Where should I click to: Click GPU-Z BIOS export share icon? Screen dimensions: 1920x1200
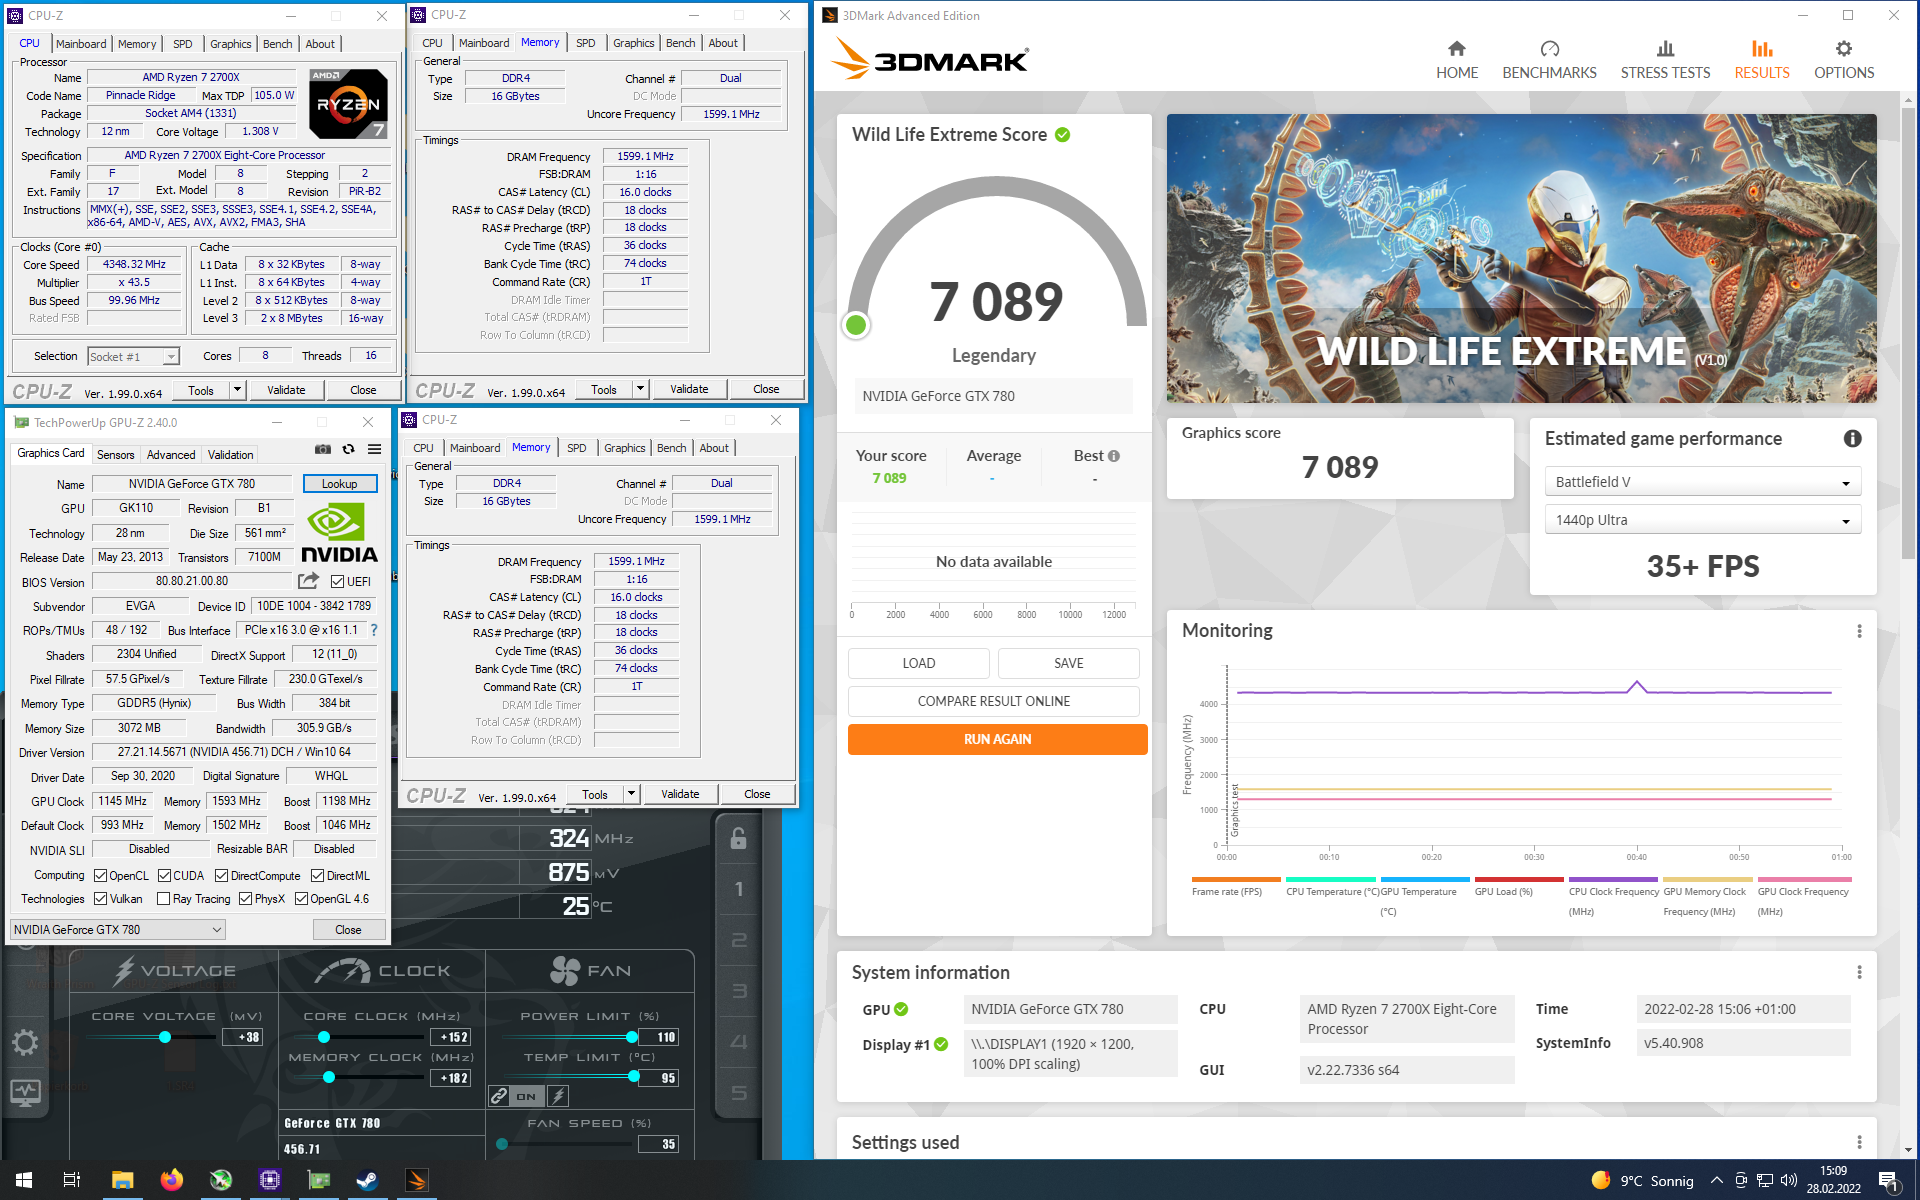click(x=308, y=581)
